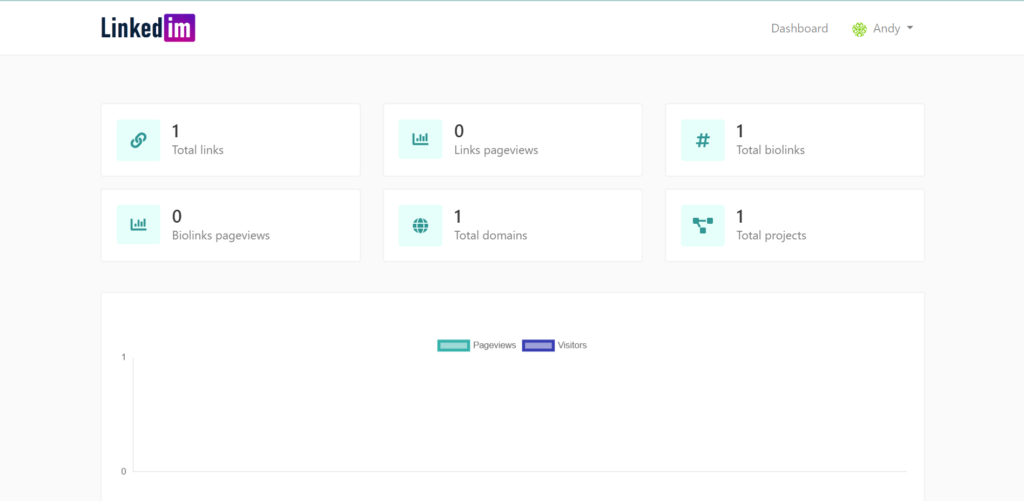Screen dimensions: 1024x501
Task: Click Andy's green avatar icon
Action: coord(859,29)
